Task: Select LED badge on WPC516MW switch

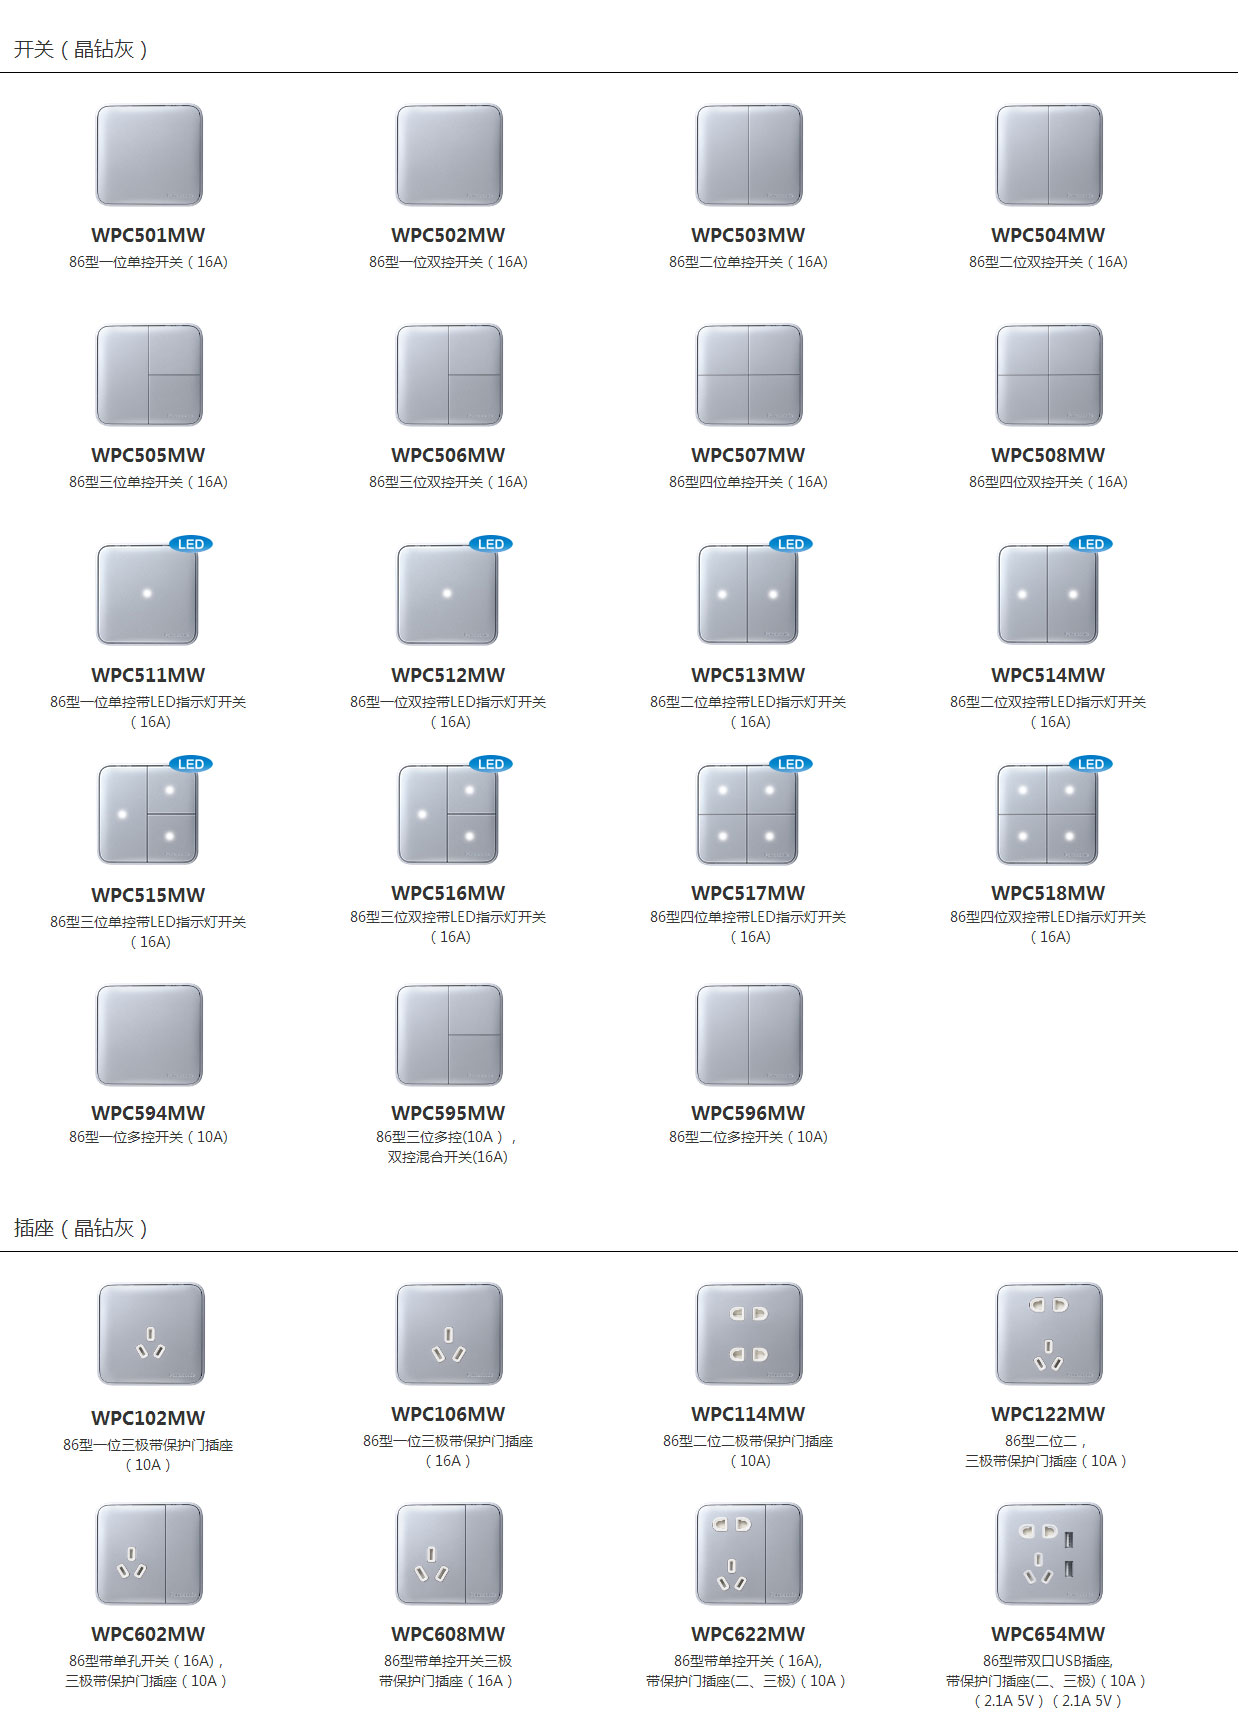Action: coord(491,764)
